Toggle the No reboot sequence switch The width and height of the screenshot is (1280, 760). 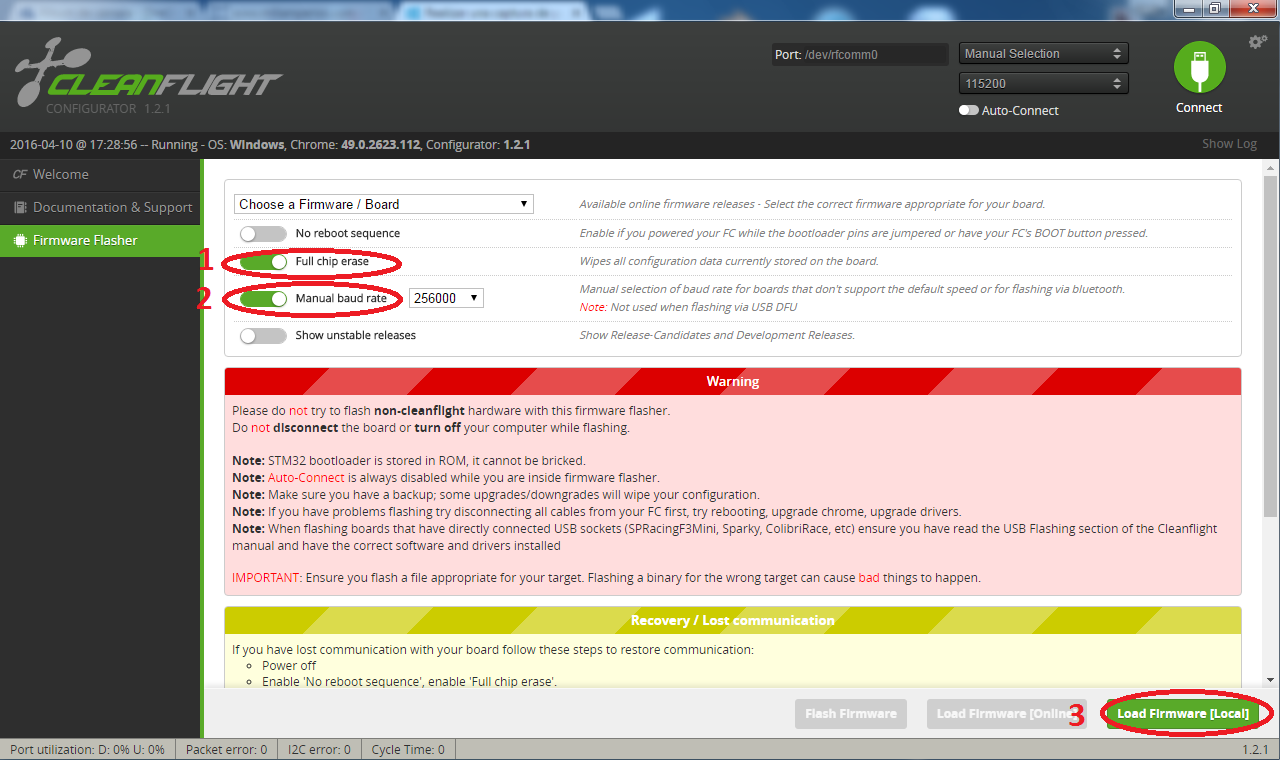263,233
